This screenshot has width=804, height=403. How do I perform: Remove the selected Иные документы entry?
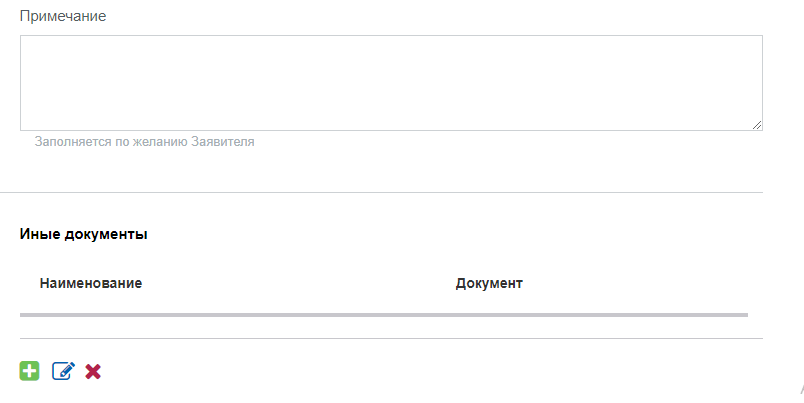point(93,371)
